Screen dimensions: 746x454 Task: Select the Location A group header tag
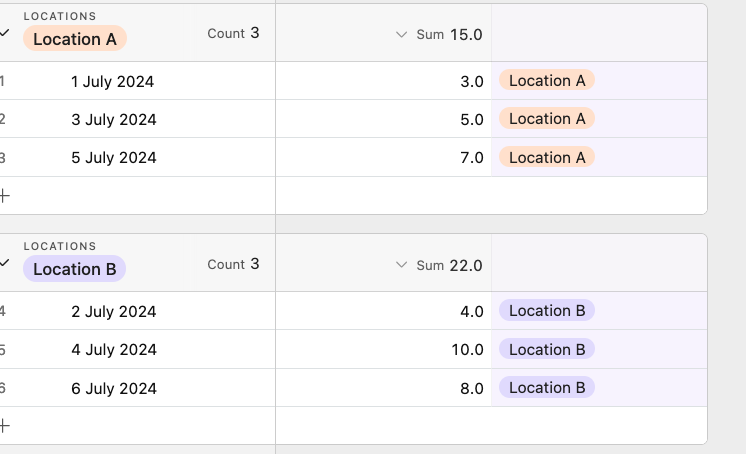(x=75, y=39)
